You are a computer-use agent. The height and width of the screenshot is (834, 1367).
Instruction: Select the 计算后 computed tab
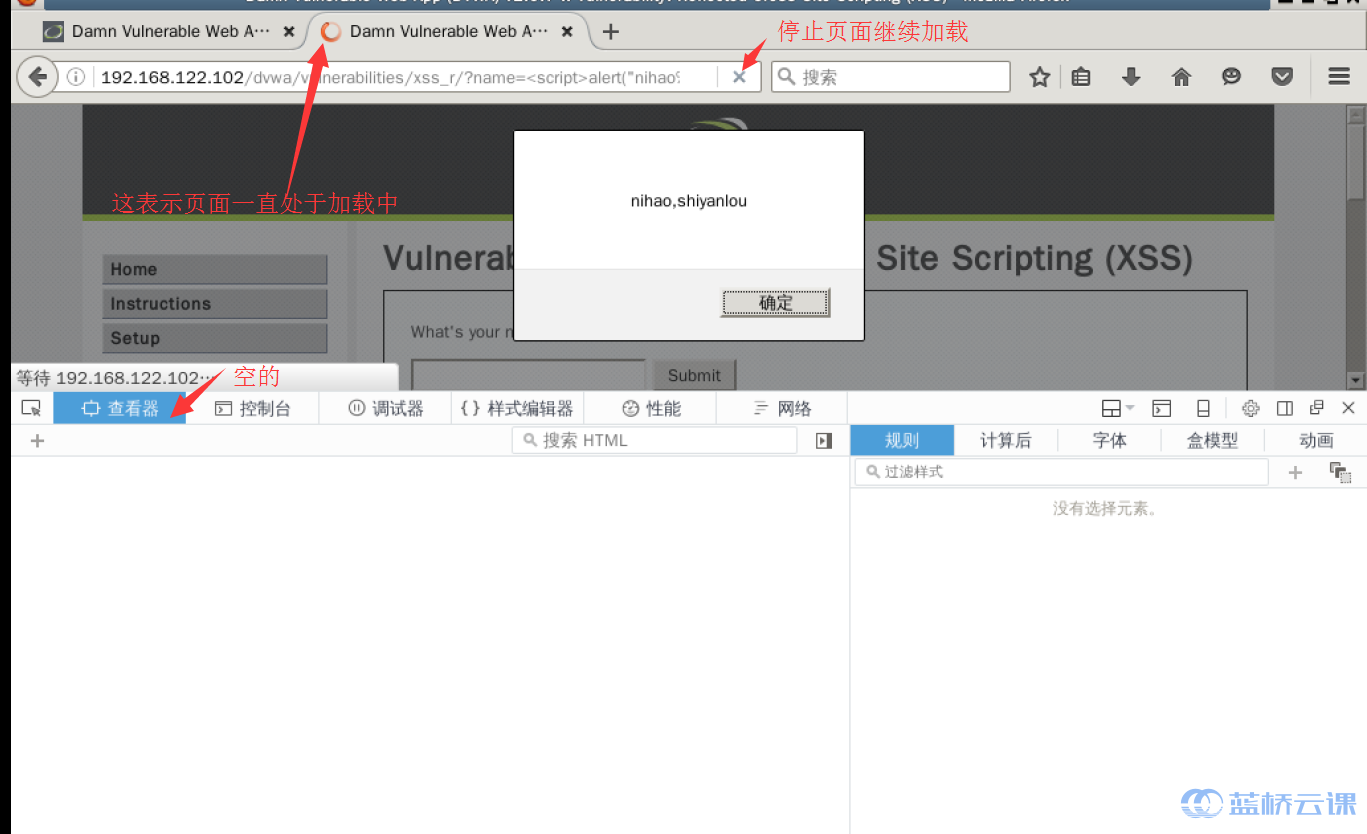click(x=1005, y=440)
